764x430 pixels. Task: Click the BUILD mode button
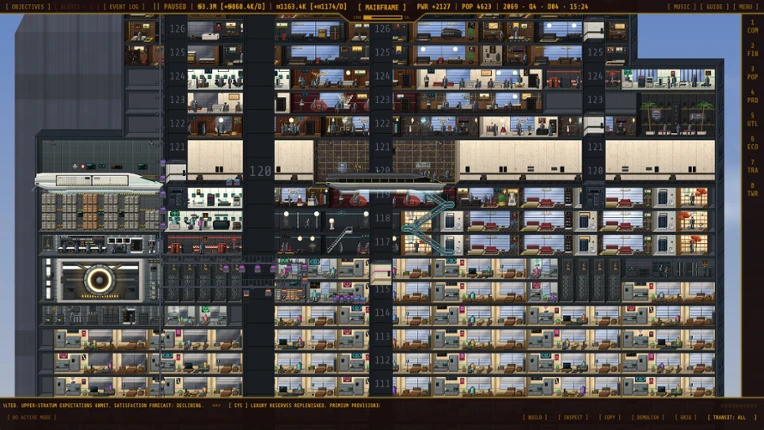tap(535, 417)
